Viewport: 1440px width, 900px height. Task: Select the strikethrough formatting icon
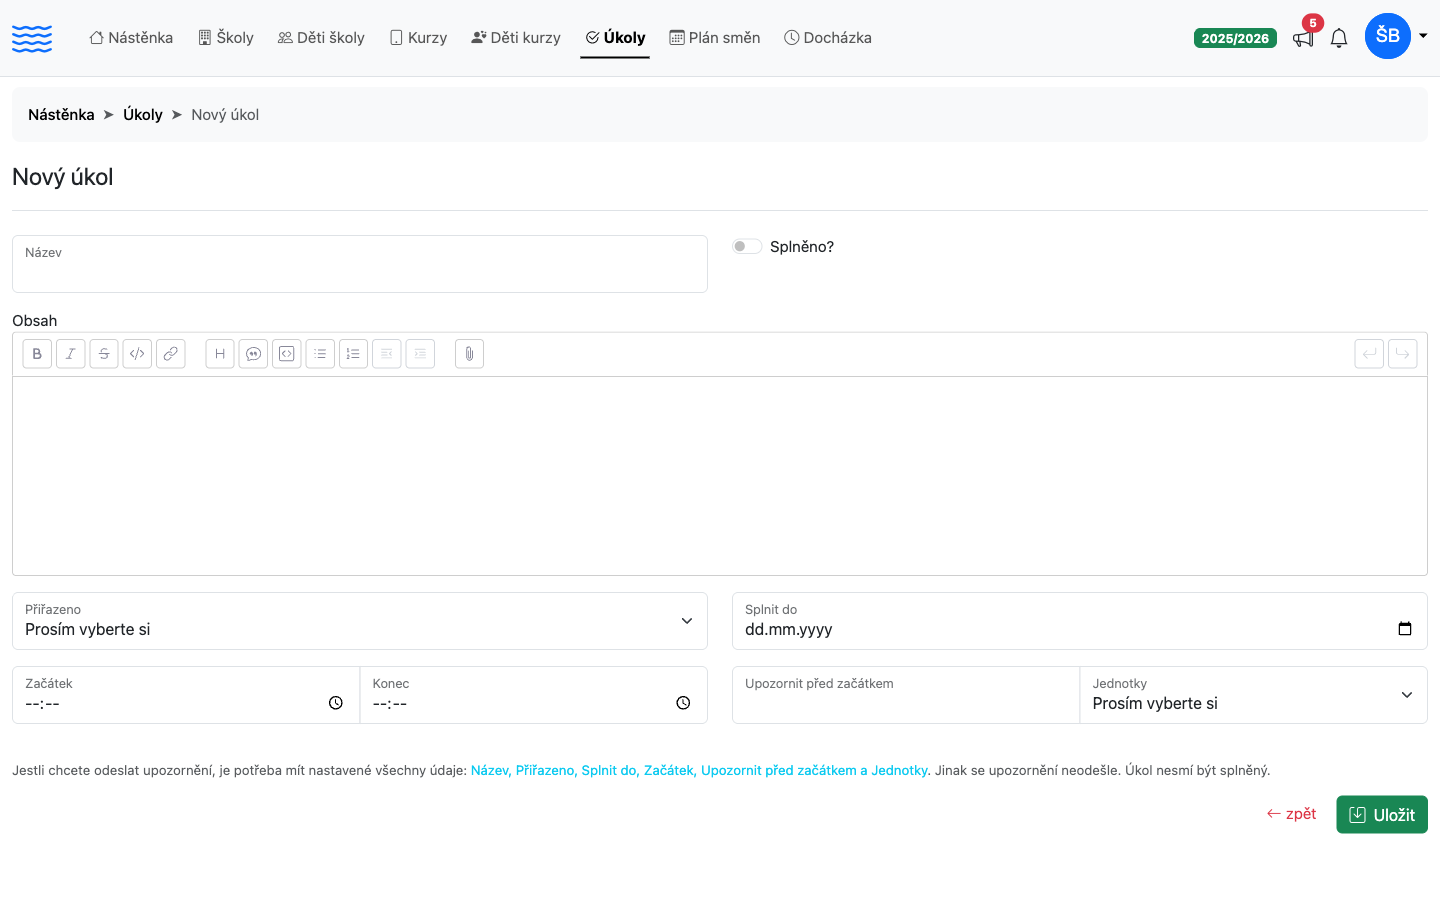[x=104, y=354]
